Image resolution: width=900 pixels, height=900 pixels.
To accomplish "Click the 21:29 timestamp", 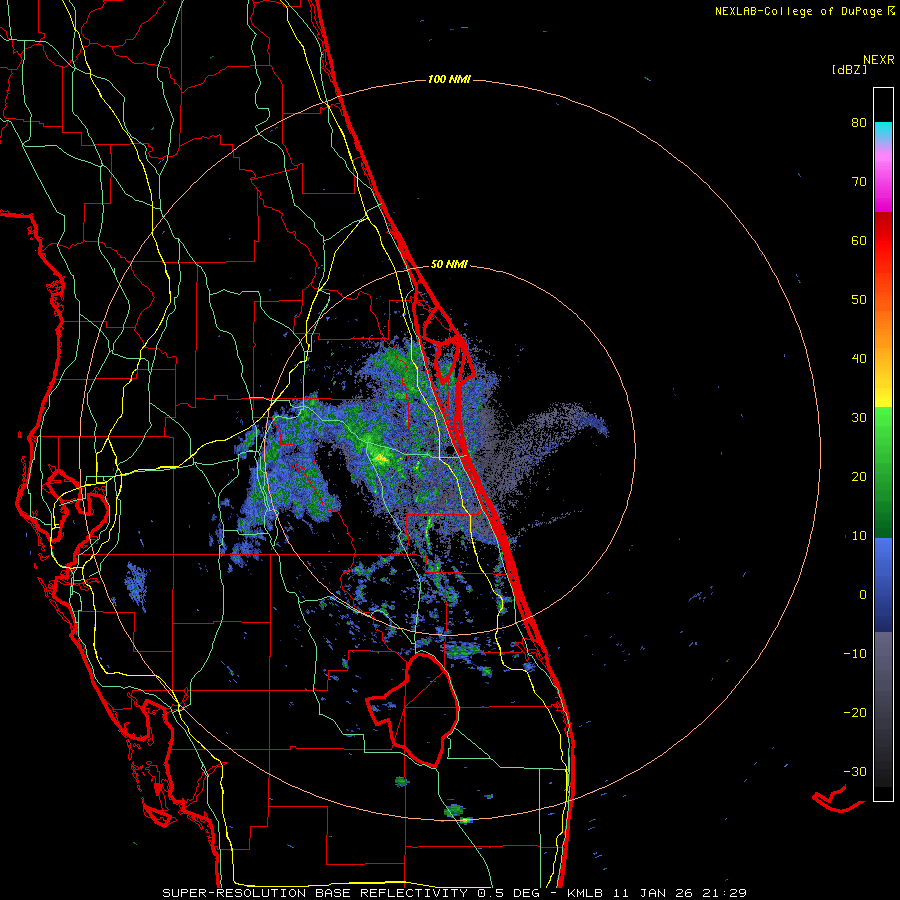I will 723,893.
